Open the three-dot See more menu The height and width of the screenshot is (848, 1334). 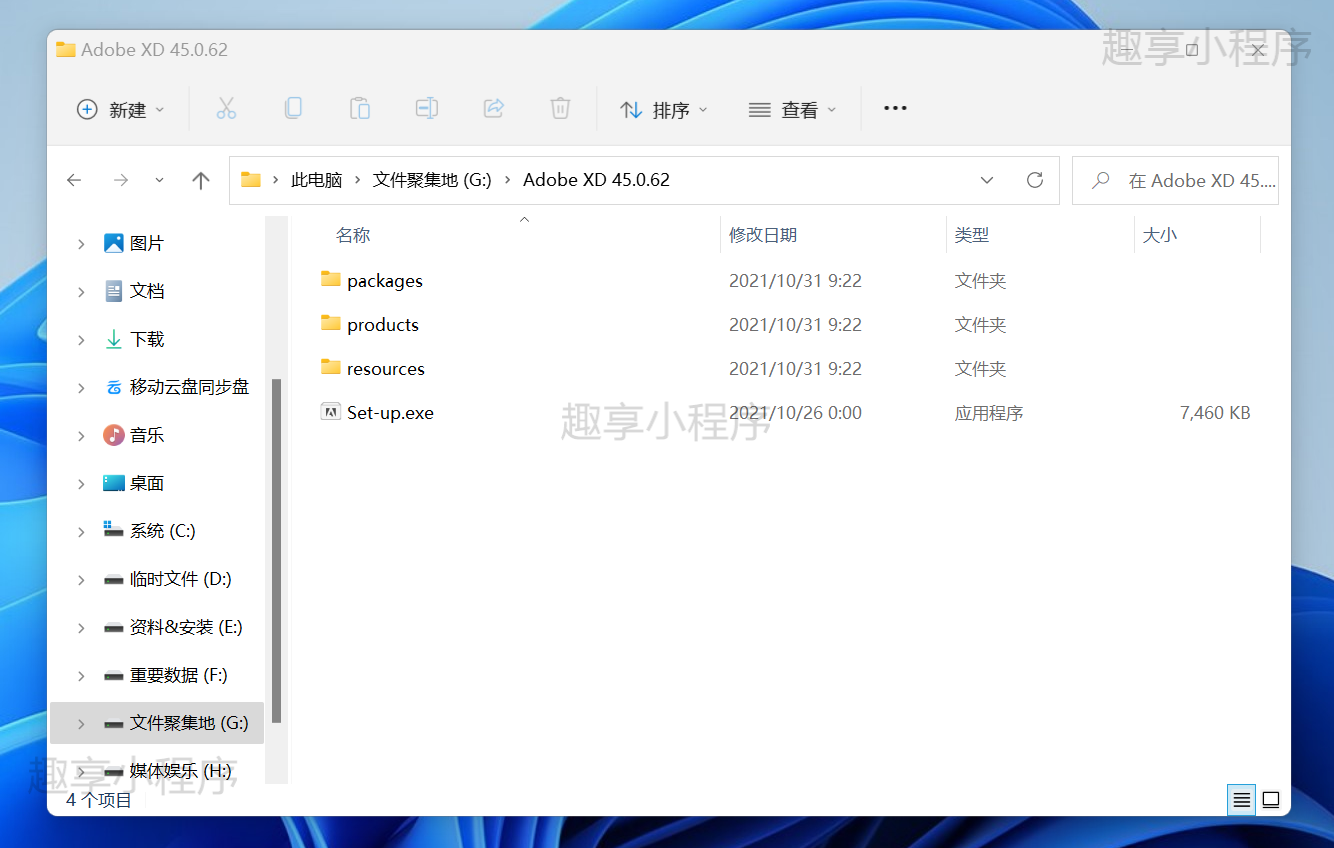[x=895, y=108]
